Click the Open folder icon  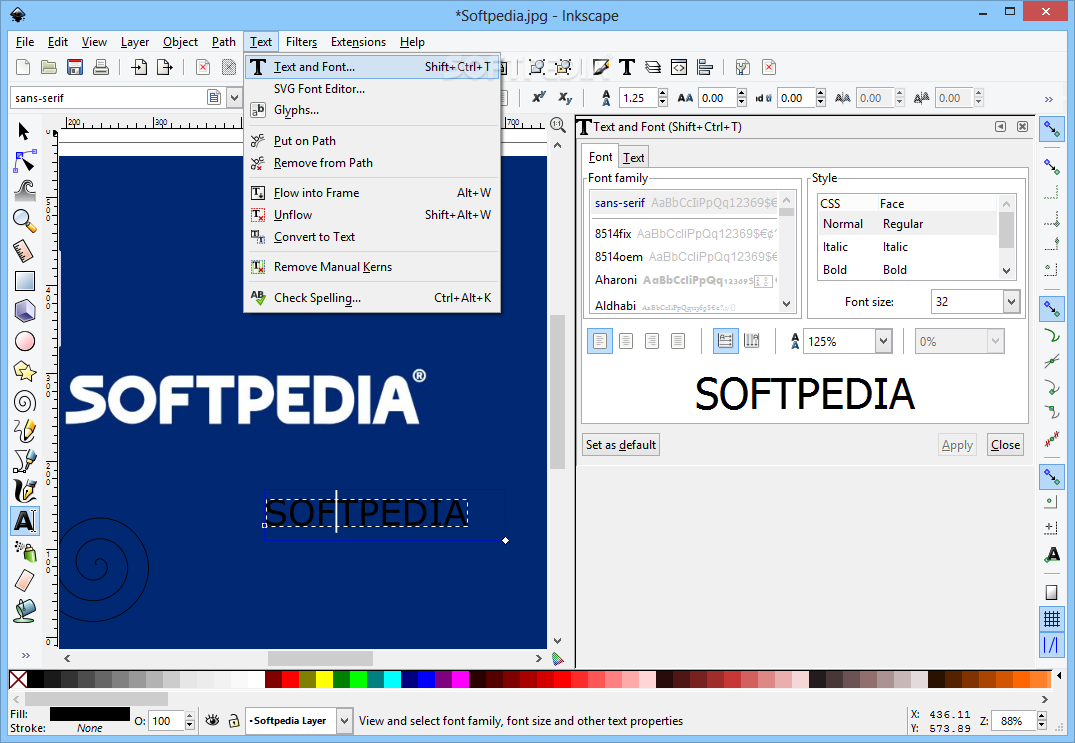pyautogui.click(x=49, y=67)
